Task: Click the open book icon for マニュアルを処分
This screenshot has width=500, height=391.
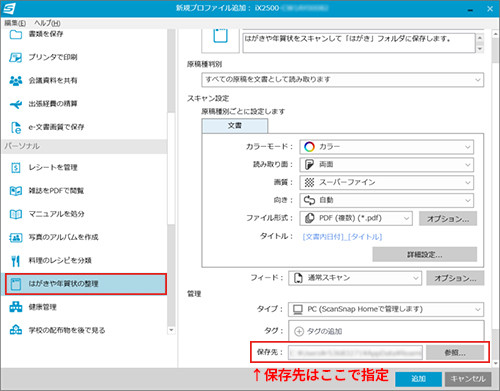Action: click(x=16, y=214)
